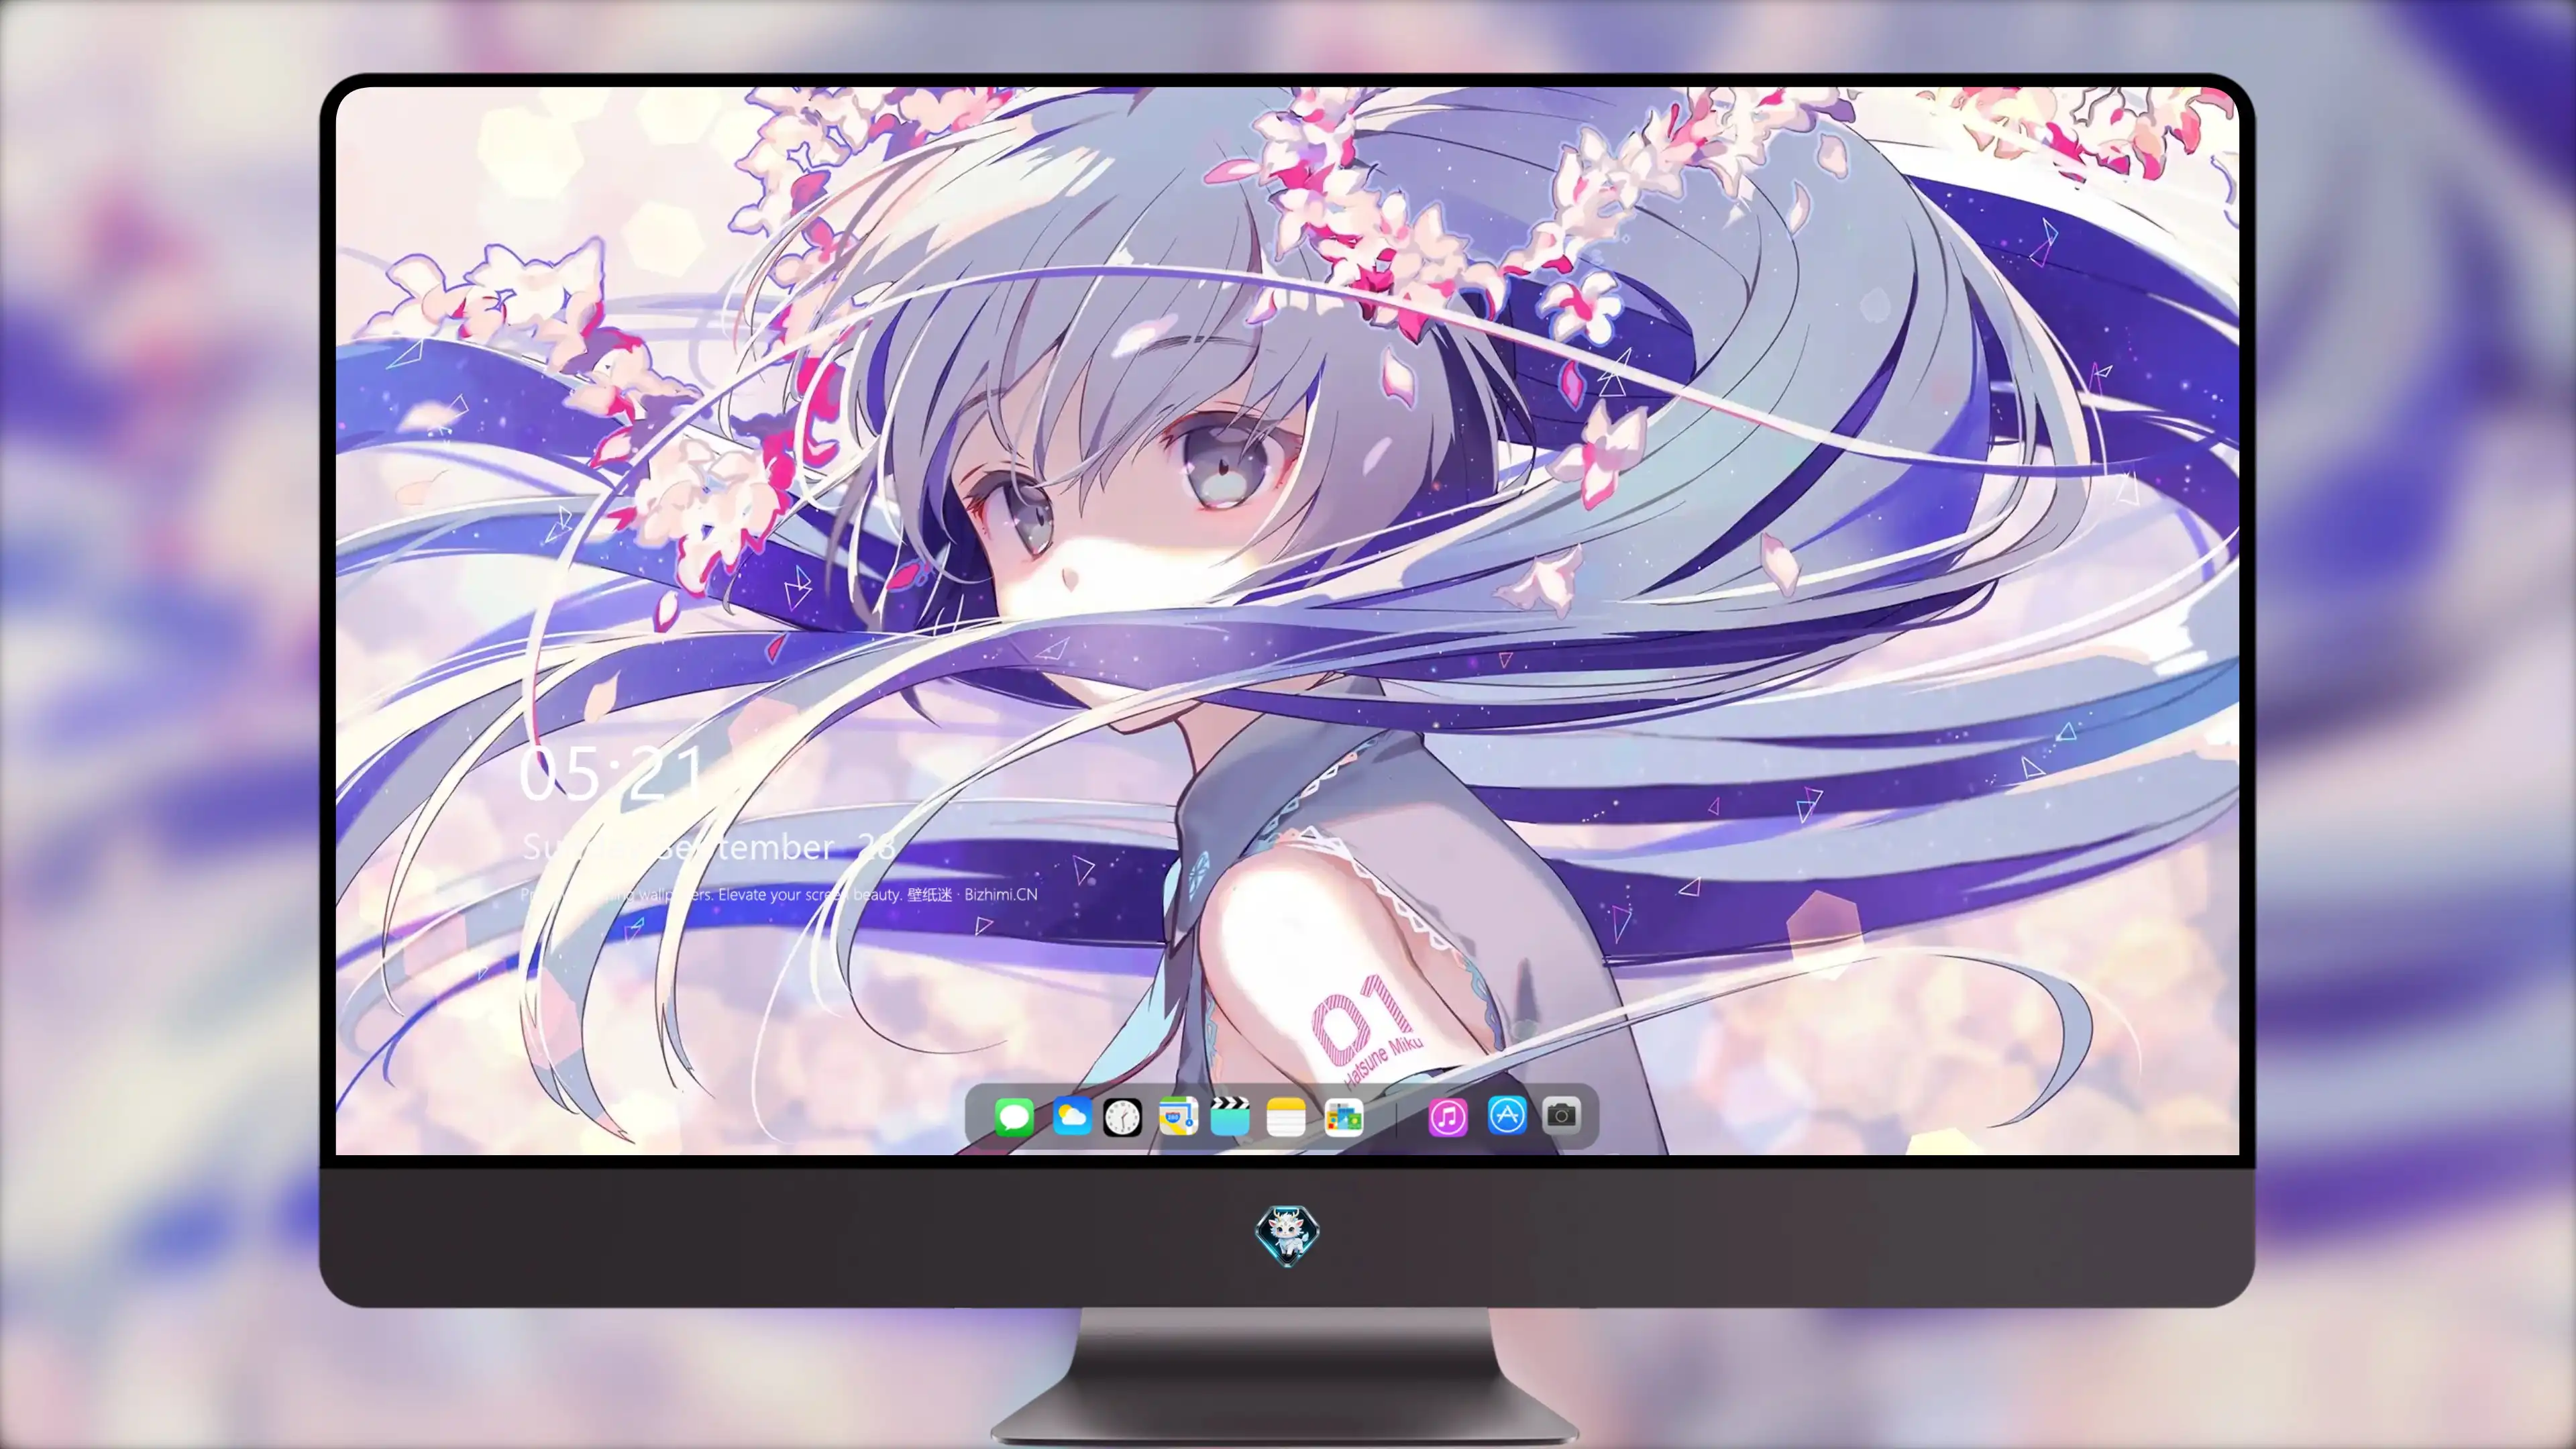Image resolution: width=2576 pixels, height=1449 pixels.
Task: Launch the Videos clapperboard app
Action: coord(1230,1116)
